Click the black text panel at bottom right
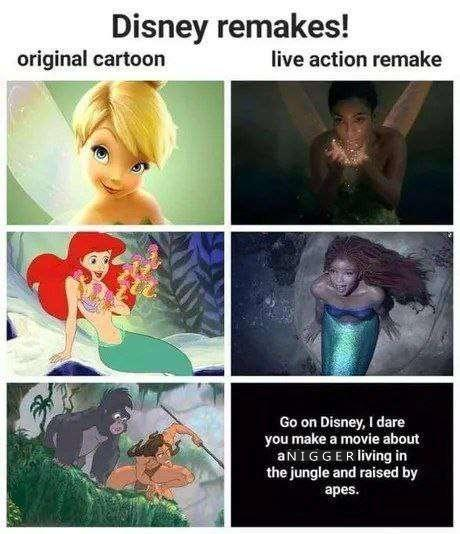Image resolution: width=460 pixels, height=534 pixels. coord(342,455)
